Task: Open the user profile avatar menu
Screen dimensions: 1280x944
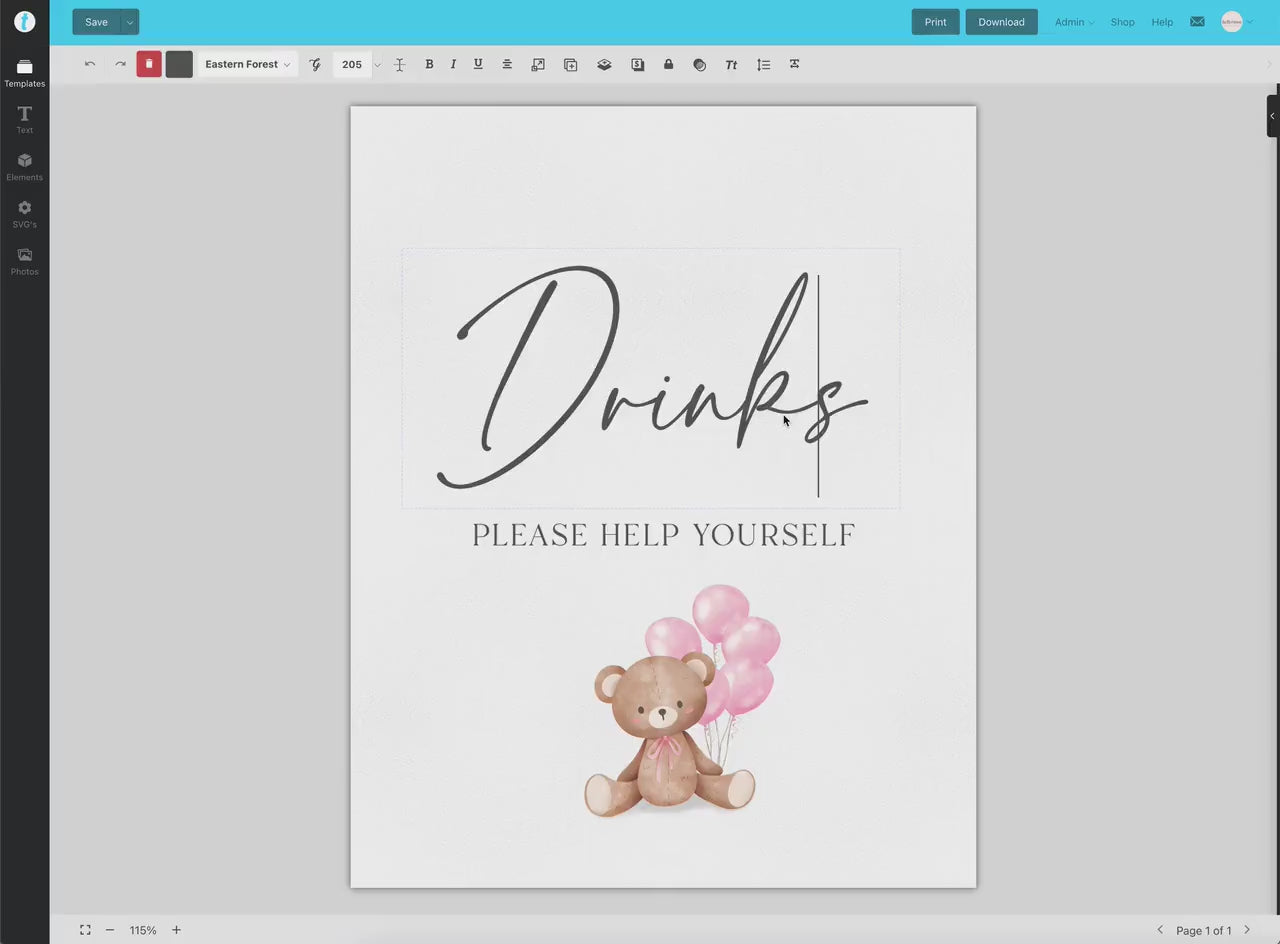Action: coord(1236,22)
